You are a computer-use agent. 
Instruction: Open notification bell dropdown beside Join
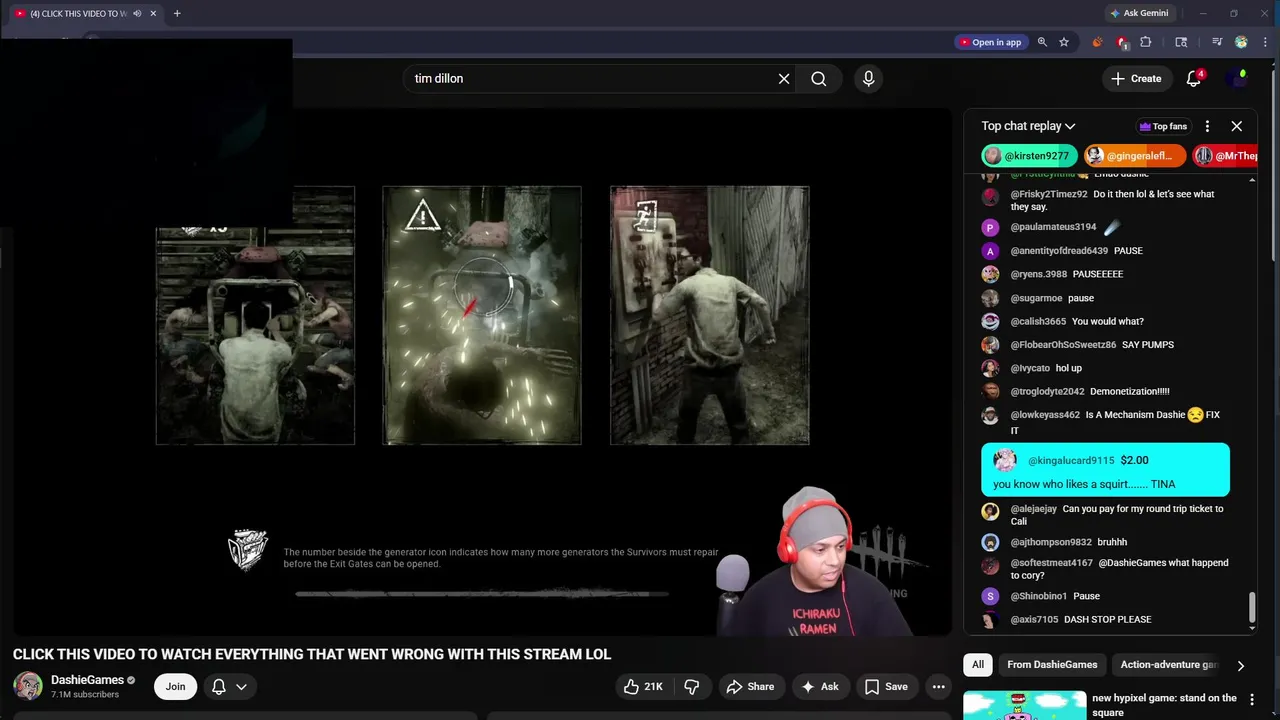coord(229,687)
